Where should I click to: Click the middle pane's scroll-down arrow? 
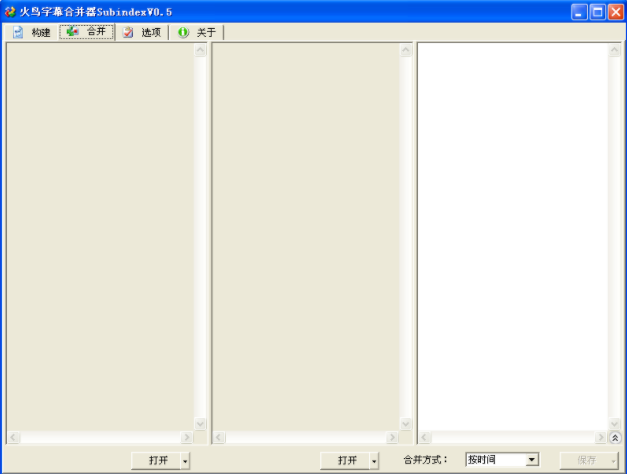pyautogui.click(x=405, y=424)
